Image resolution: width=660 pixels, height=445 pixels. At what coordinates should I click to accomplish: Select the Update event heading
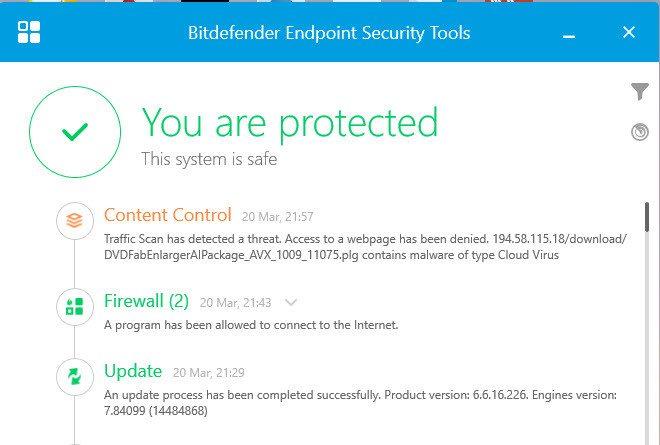click(133, 371)
